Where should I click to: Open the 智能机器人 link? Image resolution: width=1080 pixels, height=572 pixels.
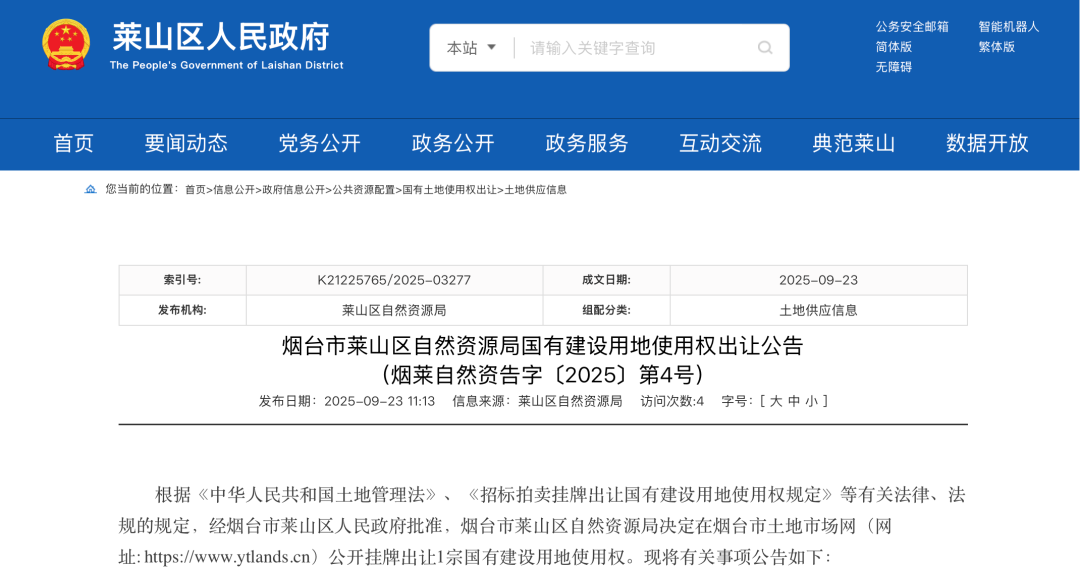pos(1009,27)
